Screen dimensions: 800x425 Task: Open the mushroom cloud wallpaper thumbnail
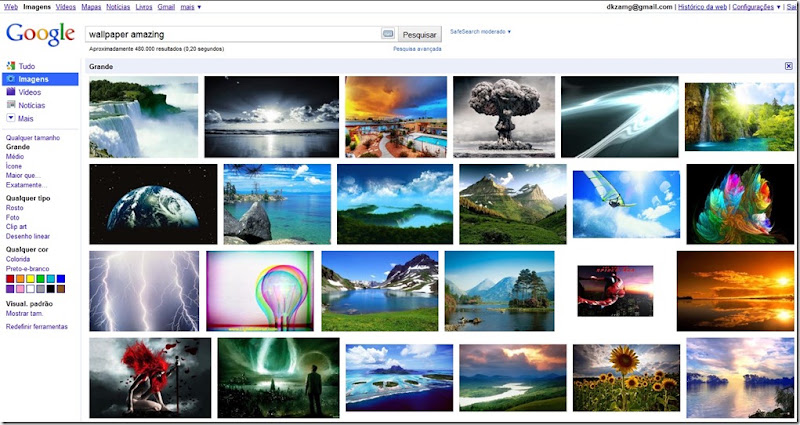[504, 117]
